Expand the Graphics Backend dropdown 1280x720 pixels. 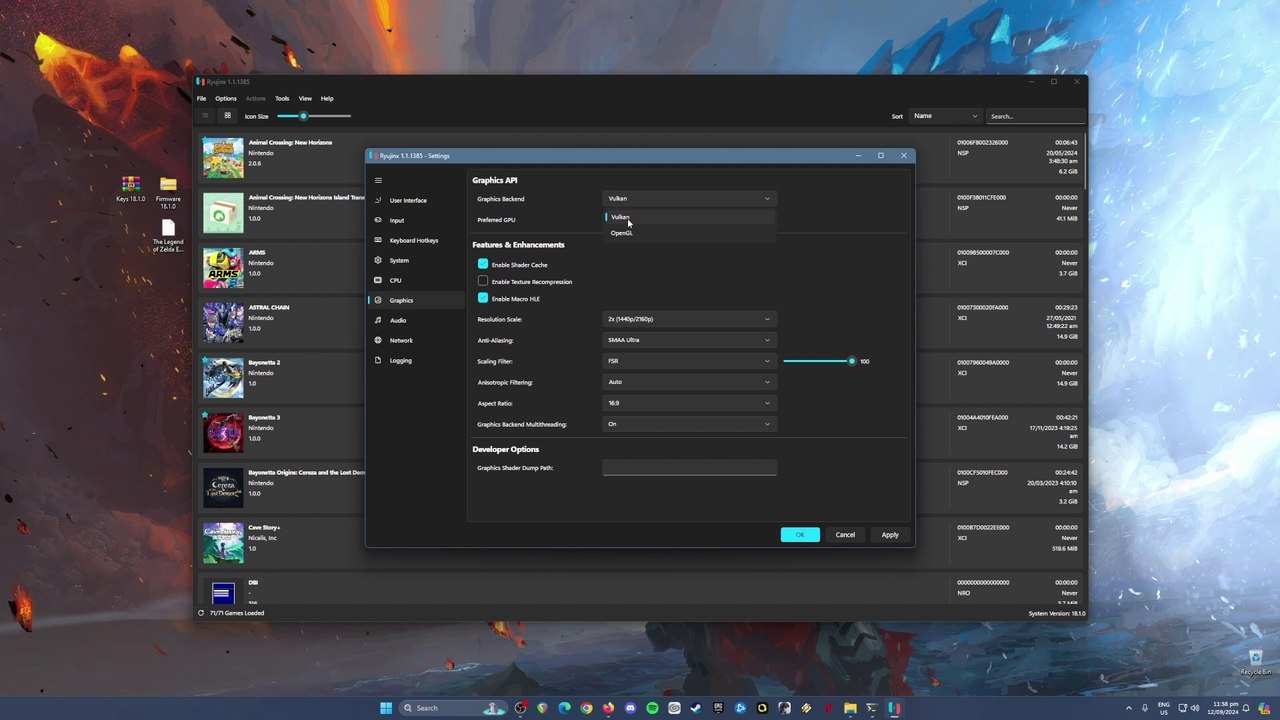tap(689, 198)
